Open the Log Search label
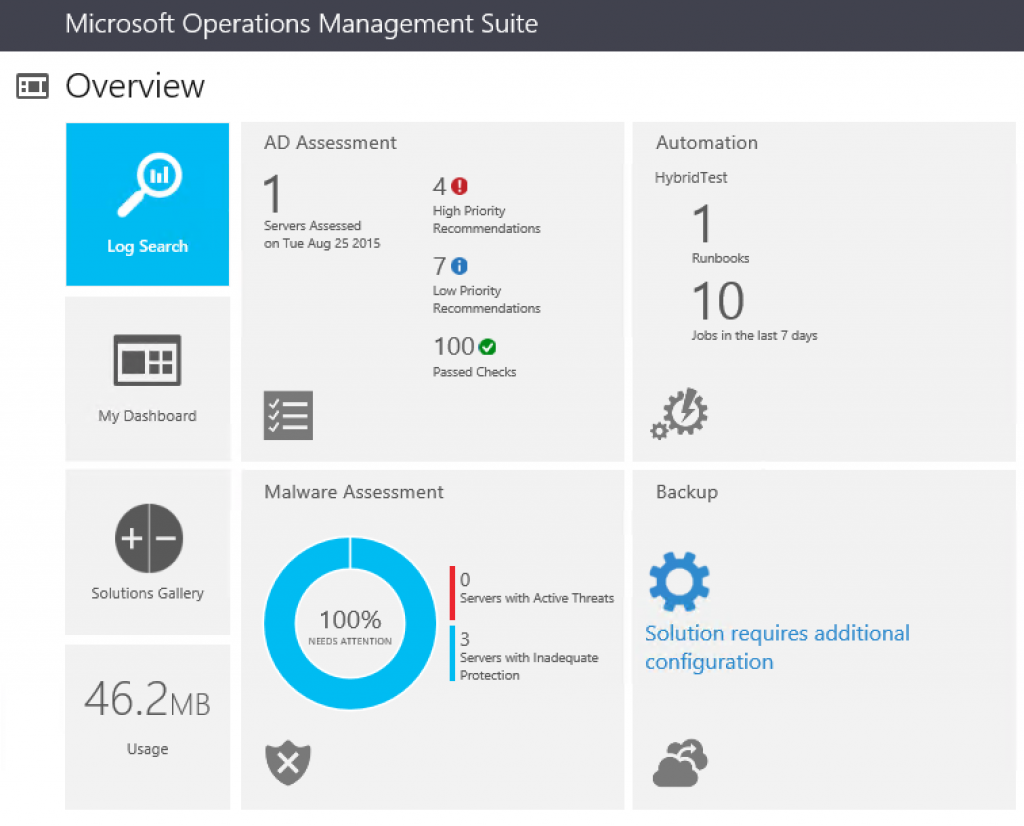Screen dimensions: 1024x826 (x=148, y=246)
